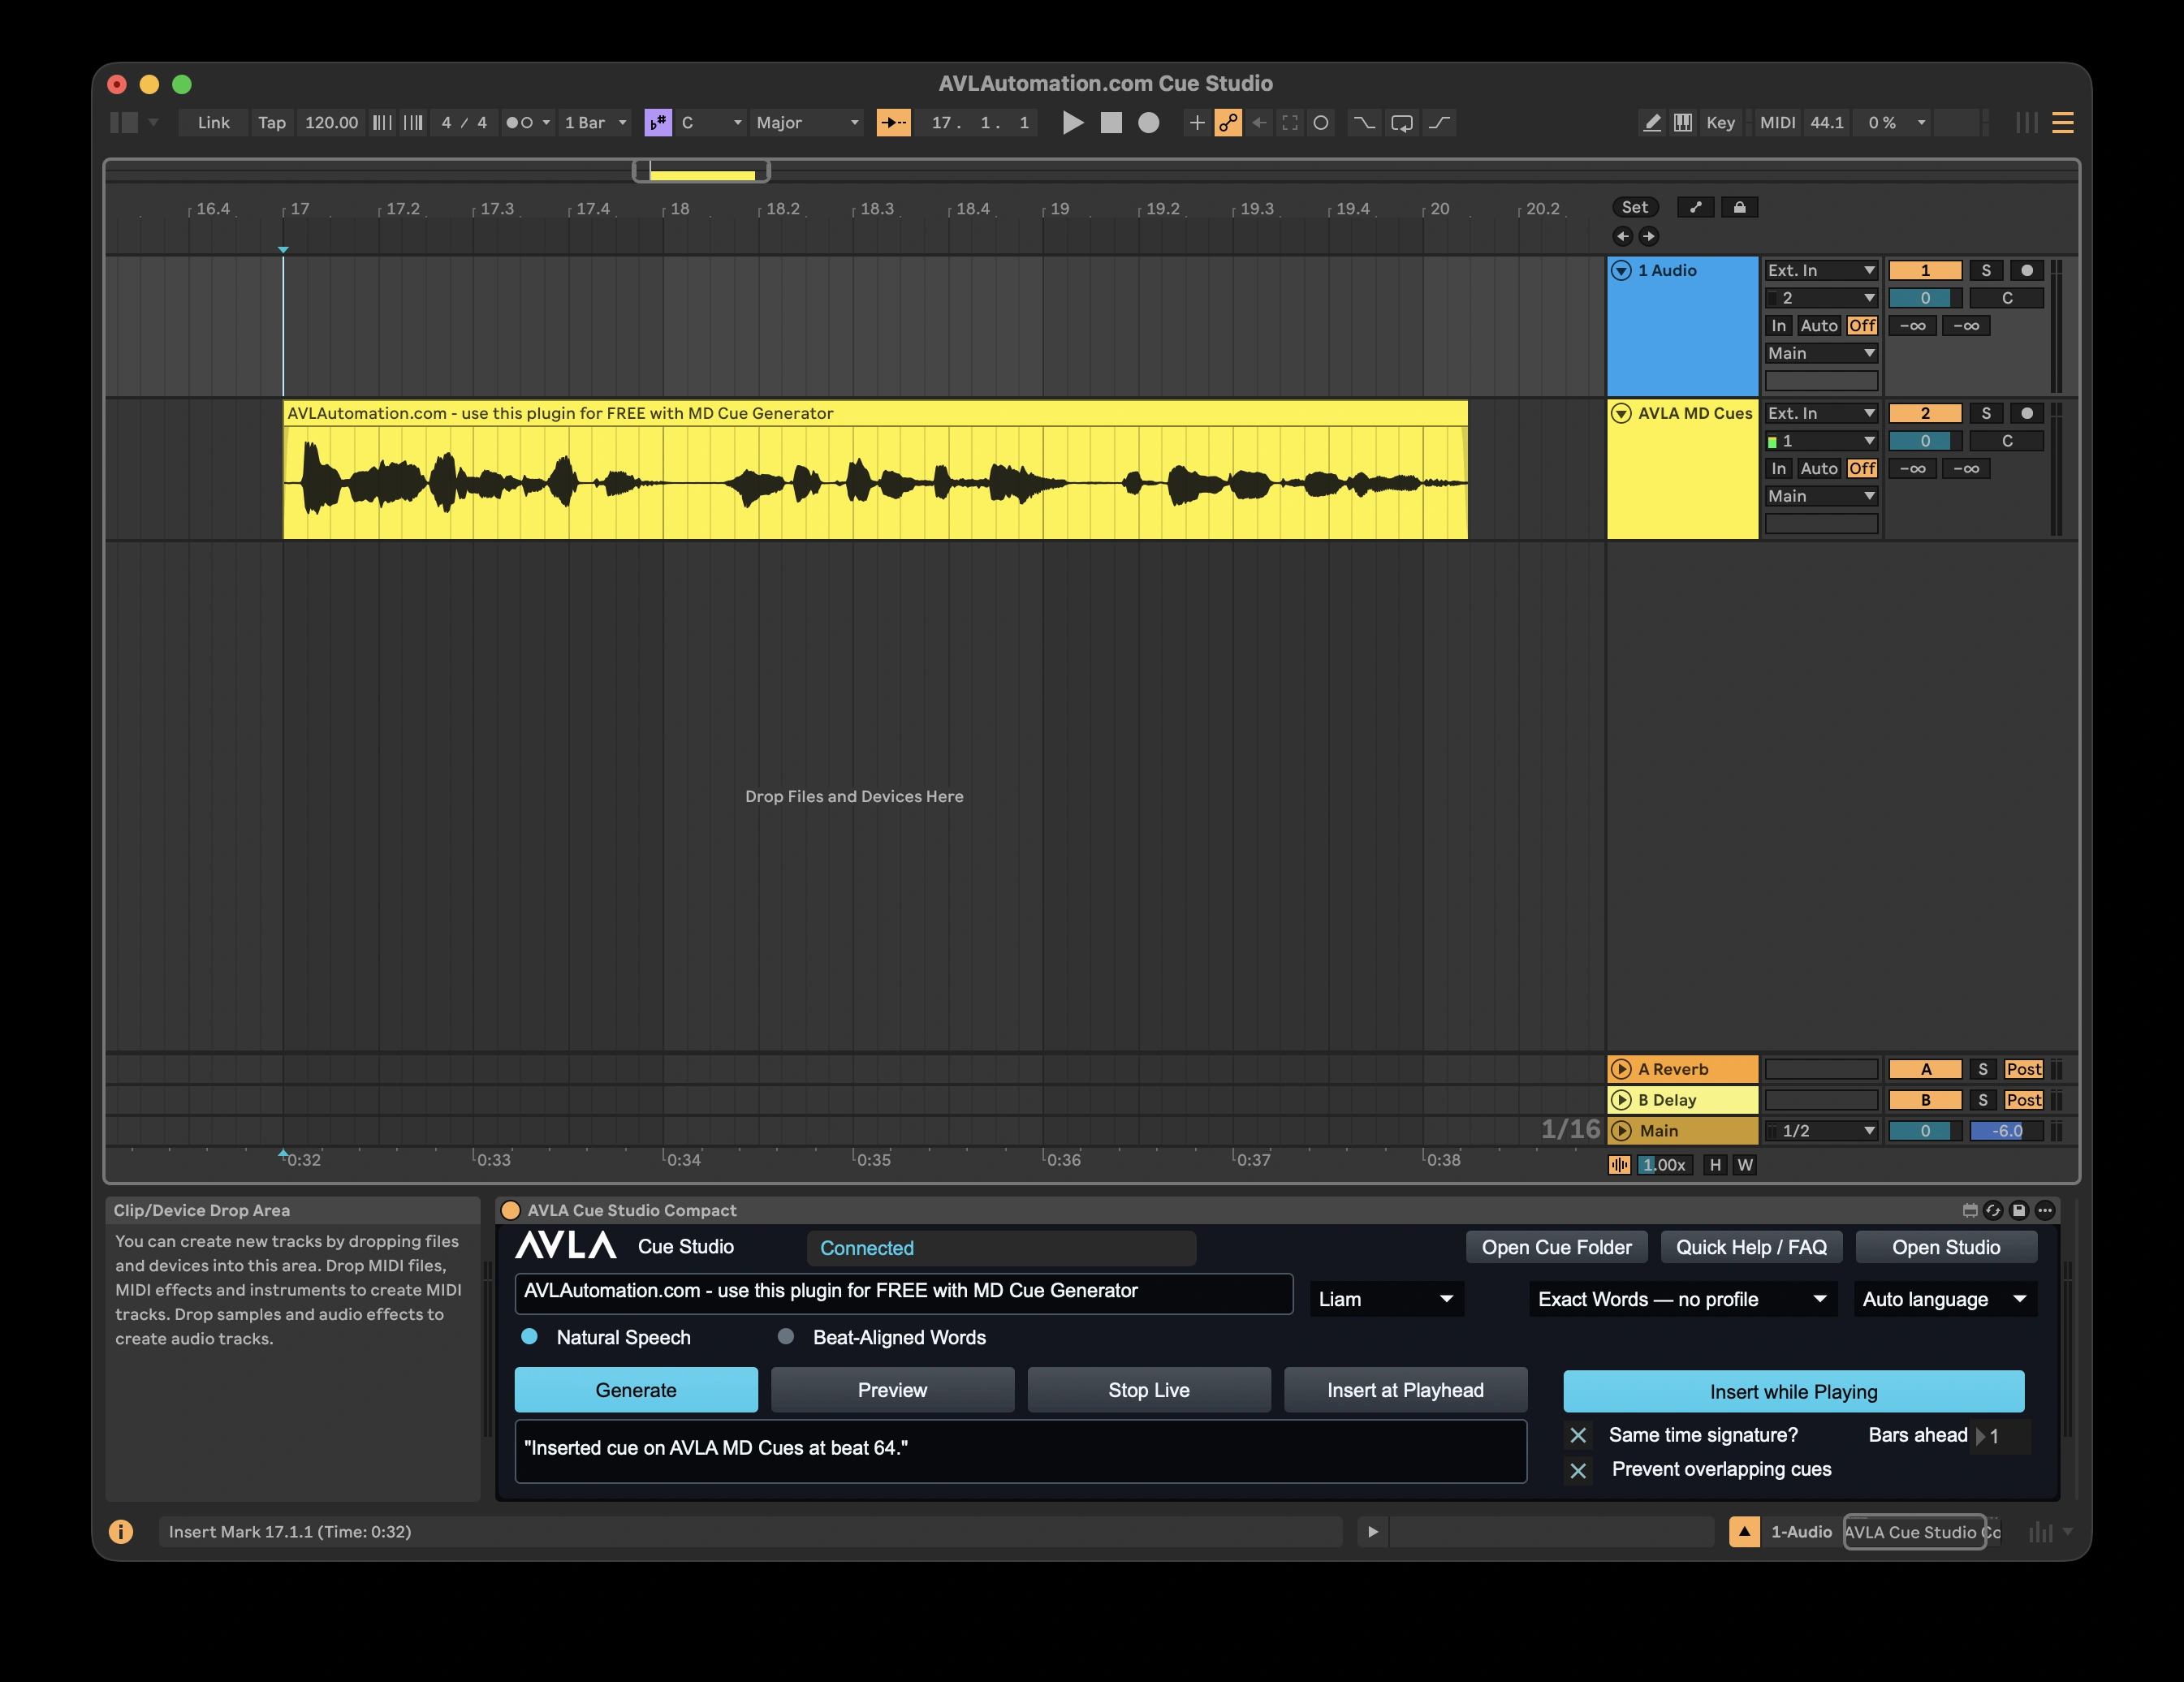
Task: Open the 1 Bar quantization dropdown
Action: coord(595,123)
